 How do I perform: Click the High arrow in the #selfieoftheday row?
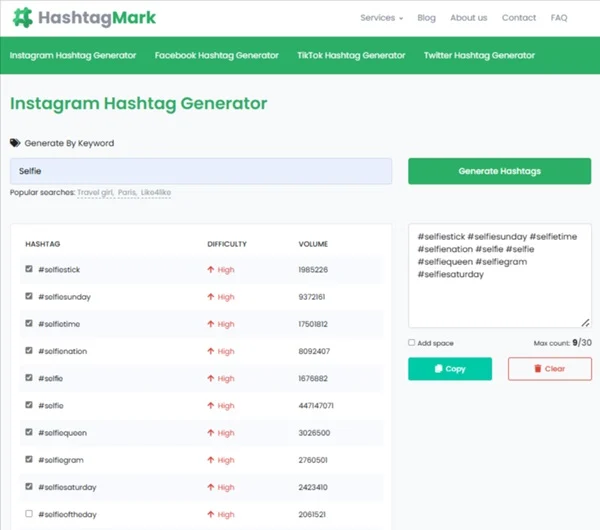(210, 514)
